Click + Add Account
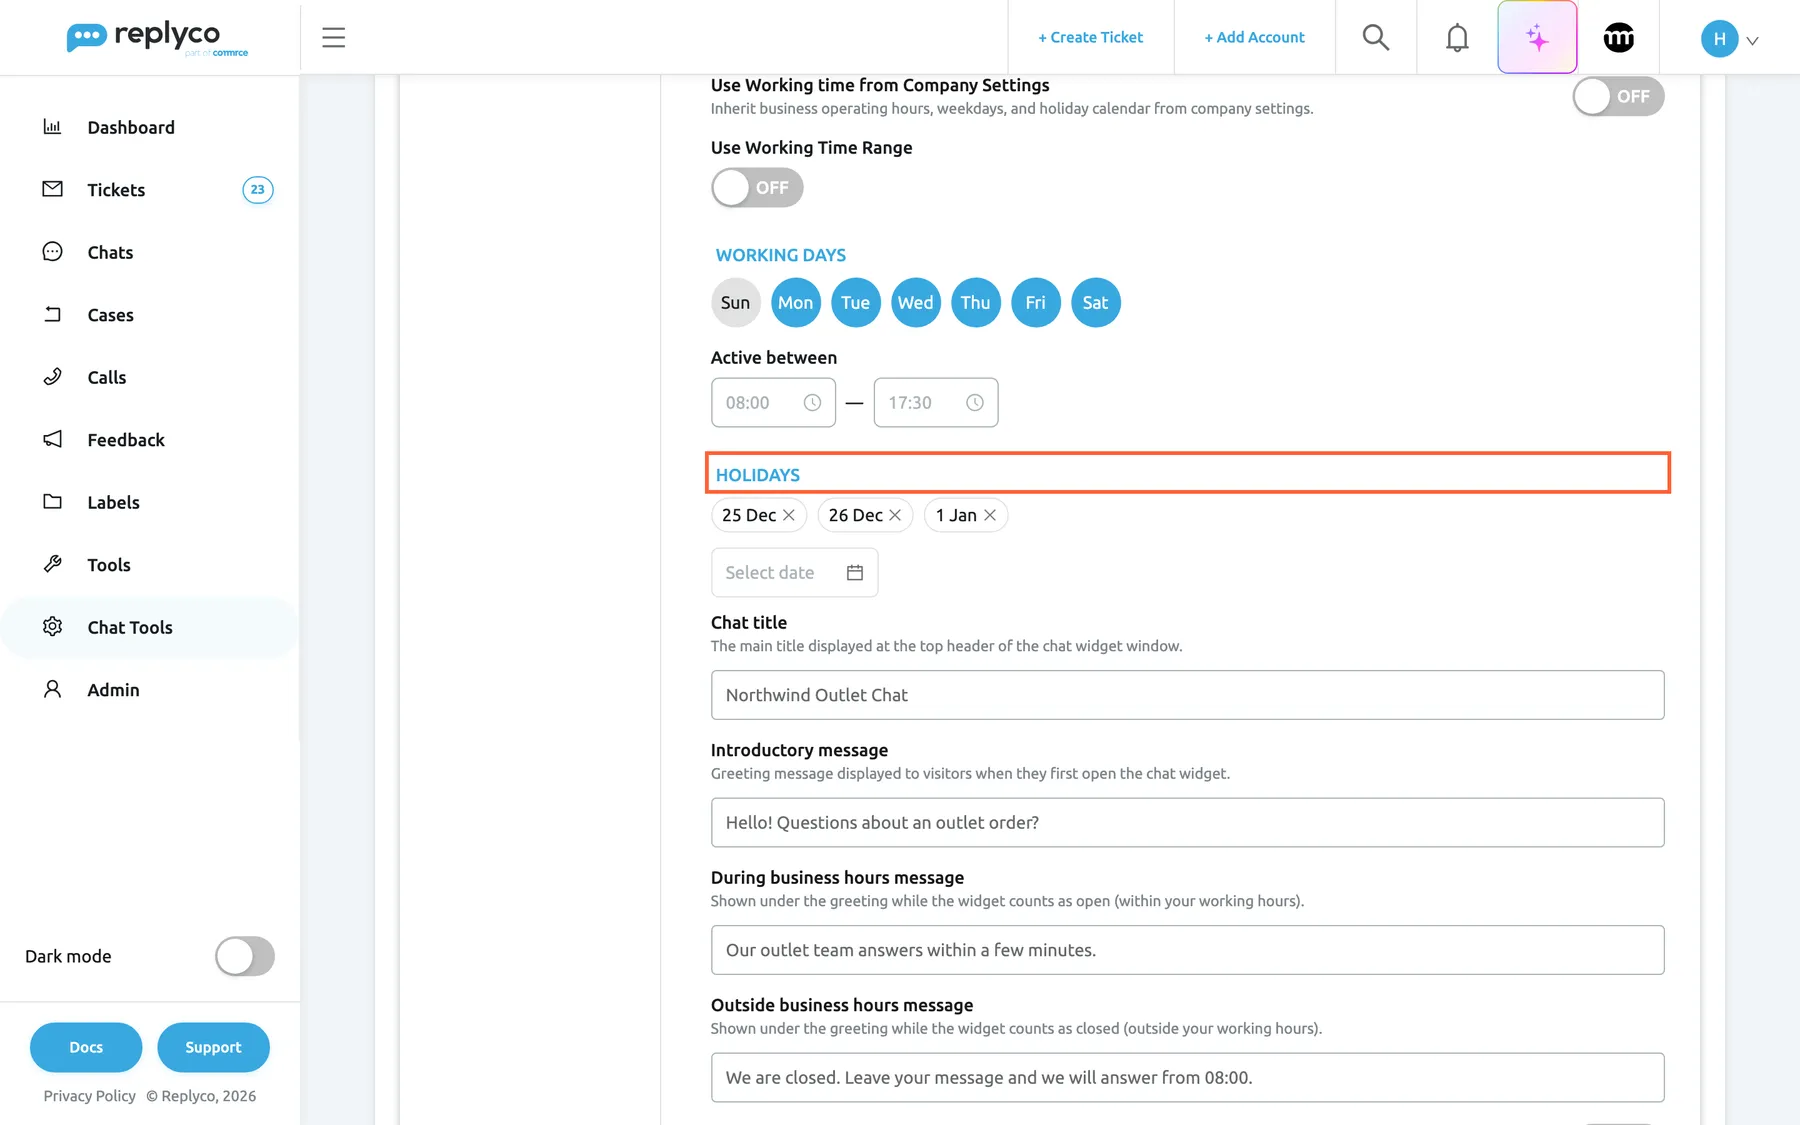This screenshot has width=1800, height=1125. coord(1254,37)
